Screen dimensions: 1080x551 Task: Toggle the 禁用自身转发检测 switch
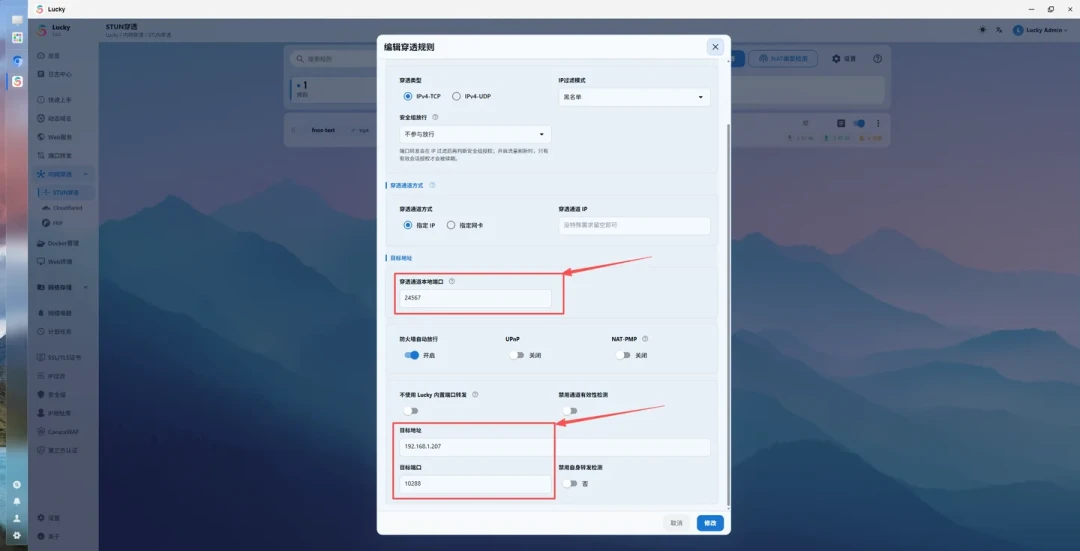pos(570,484)
